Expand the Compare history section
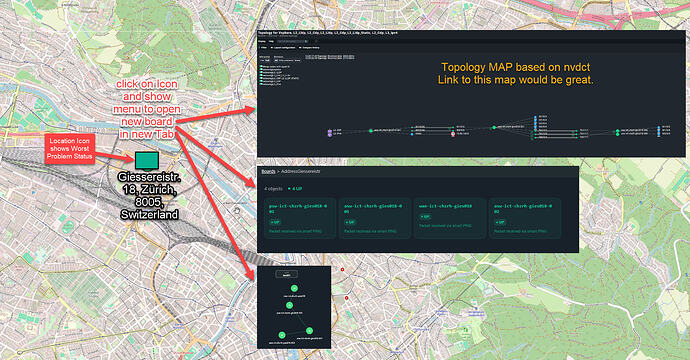The height and width of the screenshot is (360, 690). [x=309, y=48]
